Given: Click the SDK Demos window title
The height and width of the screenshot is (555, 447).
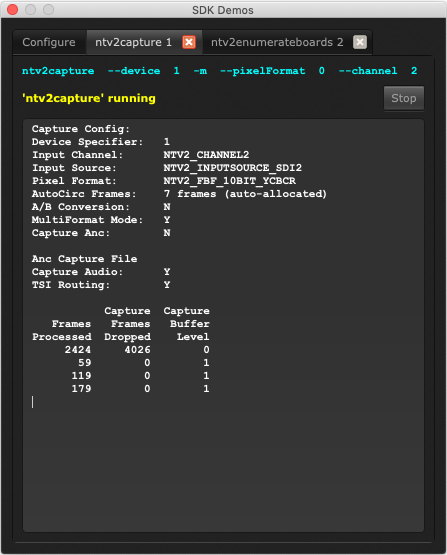Looking at the screenshot, I should pos(223,10).
